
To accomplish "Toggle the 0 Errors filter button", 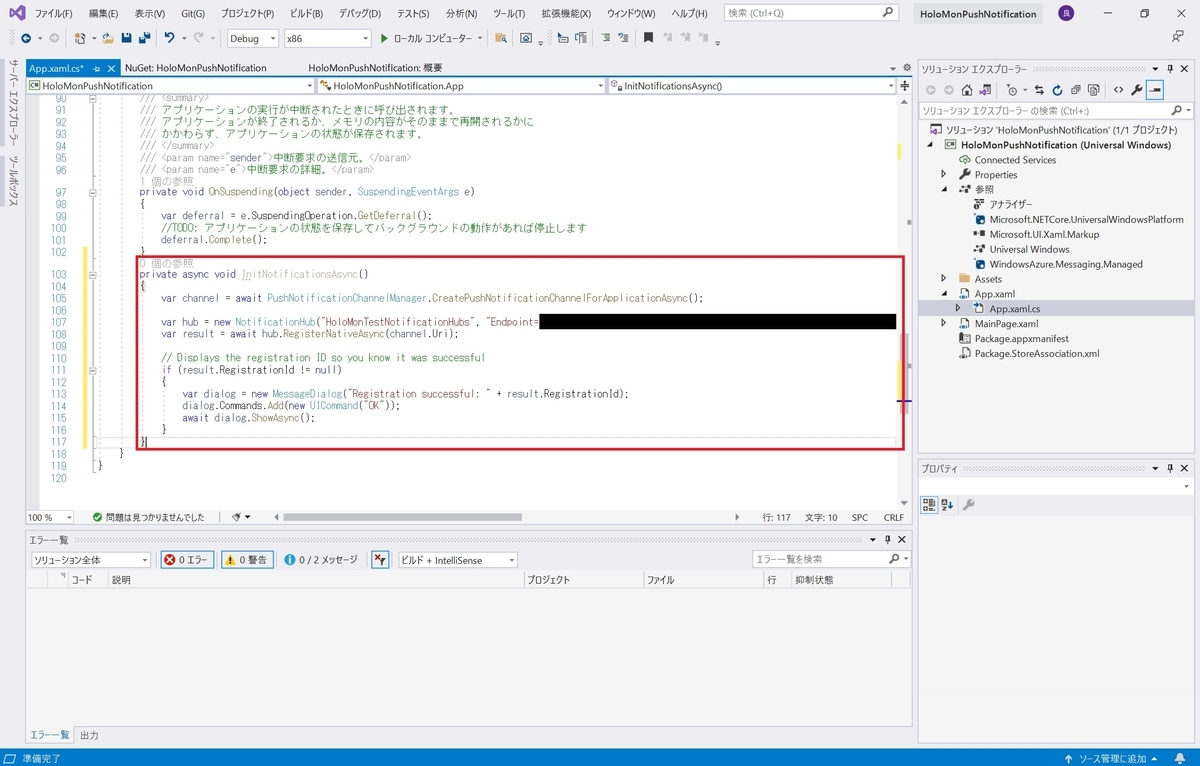I will 187,560.
